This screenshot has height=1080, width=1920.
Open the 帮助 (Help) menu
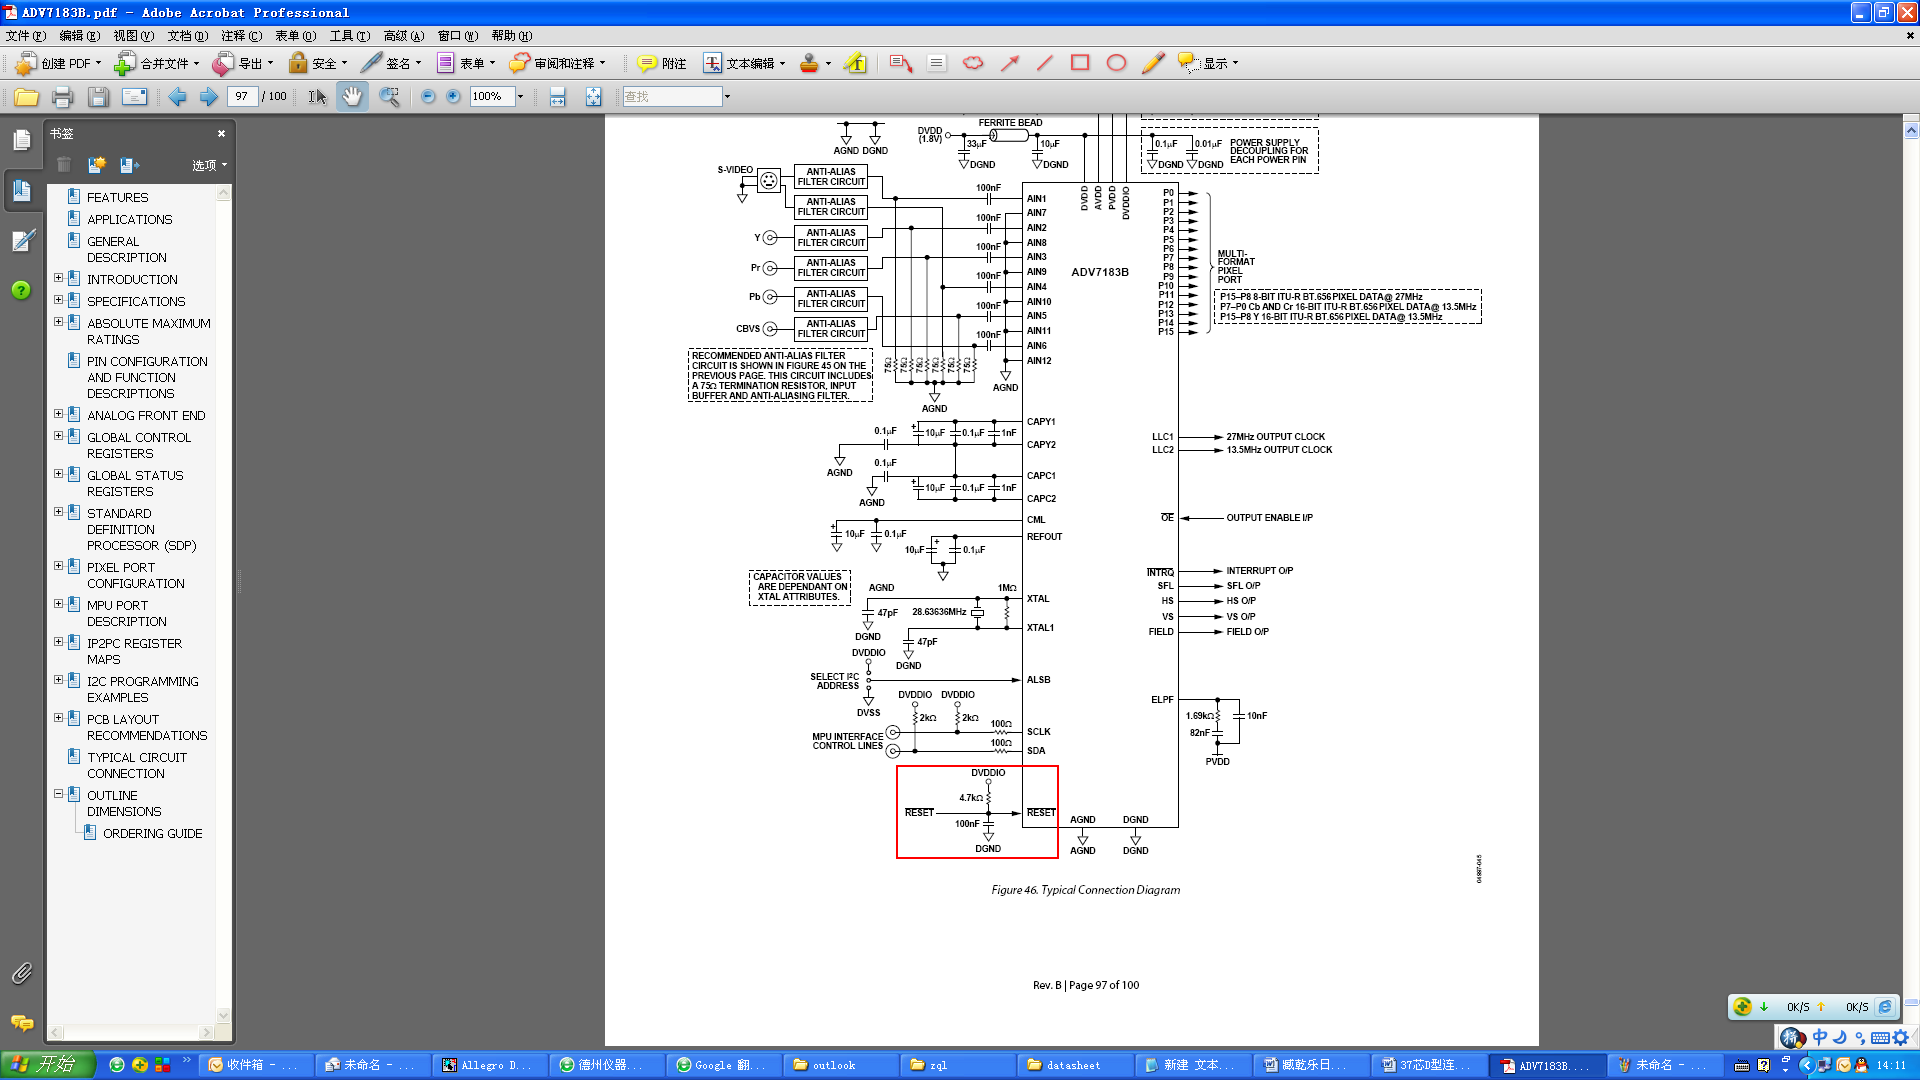511,36
